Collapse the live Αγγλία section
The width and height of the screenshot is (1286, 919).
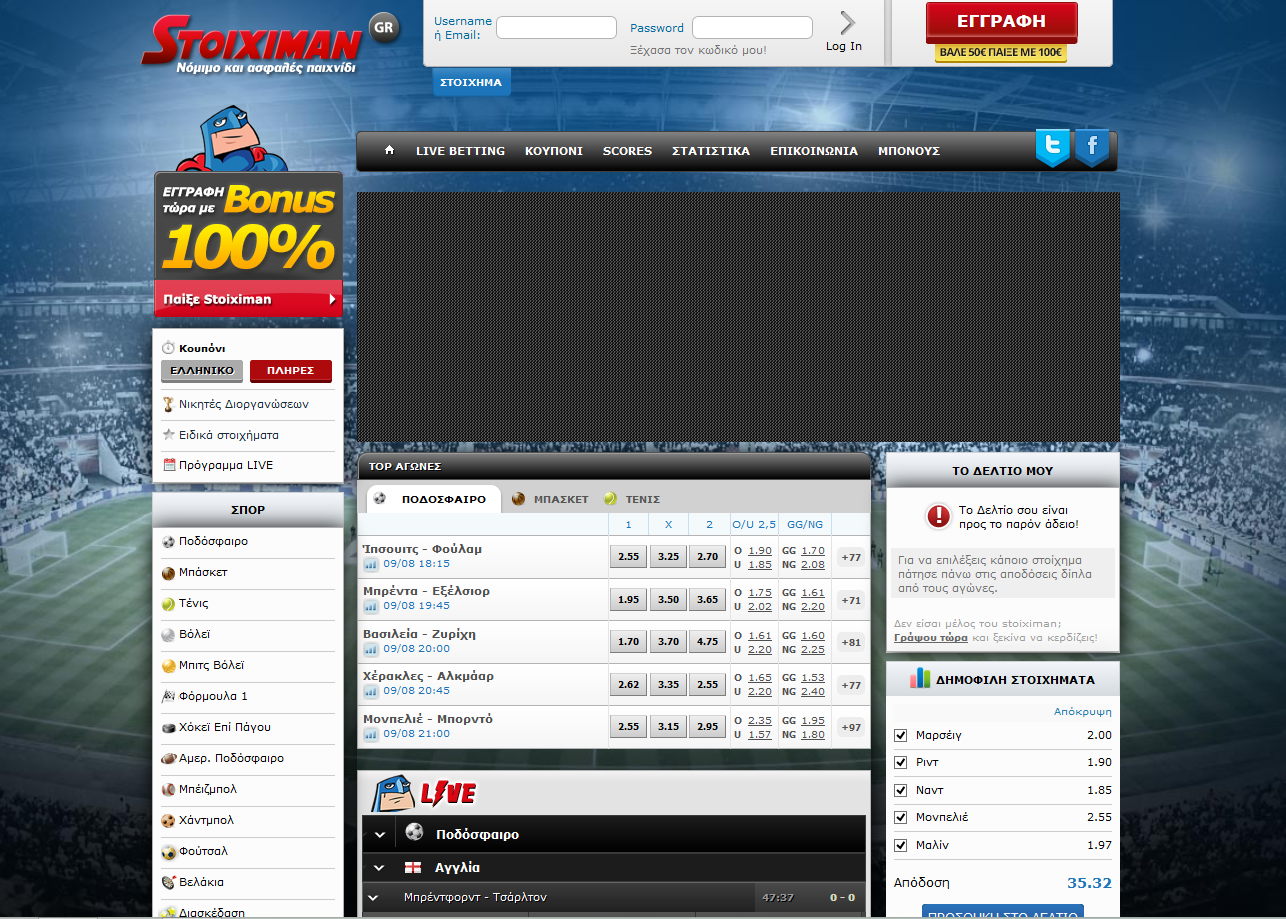(x=380, y=868)
